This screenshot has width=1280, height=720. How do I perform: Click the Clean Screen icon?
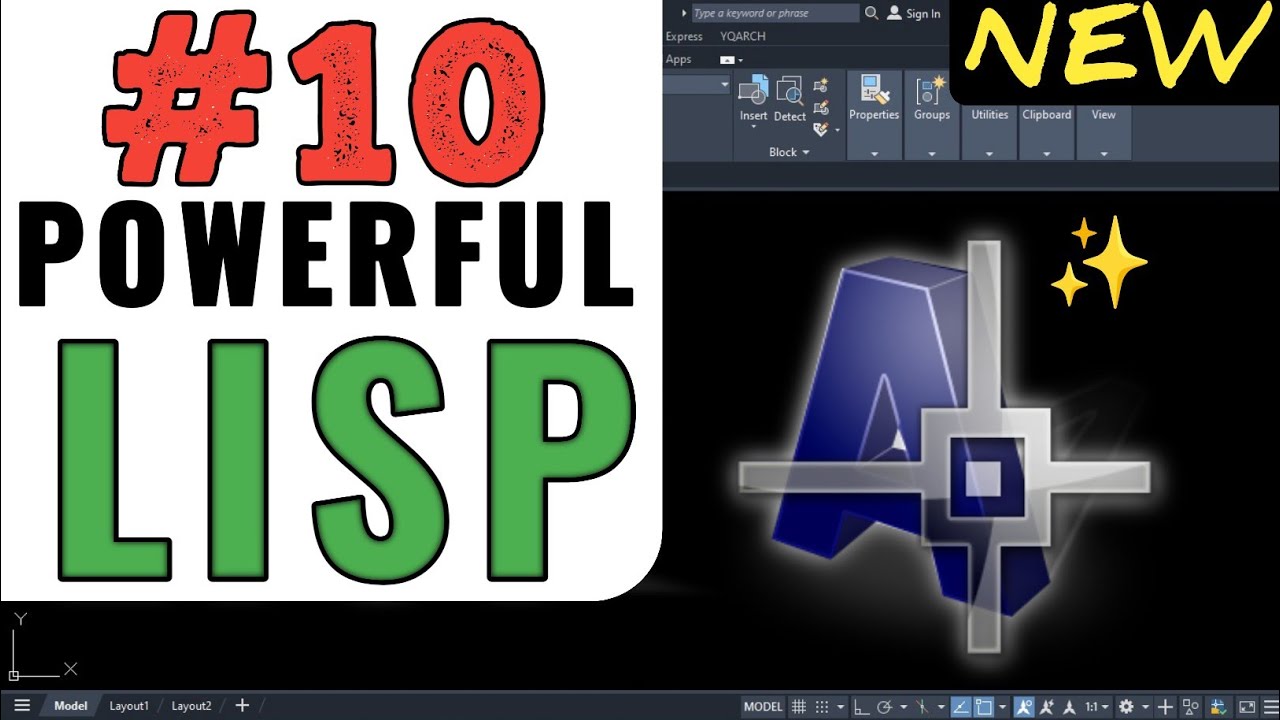click(x=1246, y=706)
